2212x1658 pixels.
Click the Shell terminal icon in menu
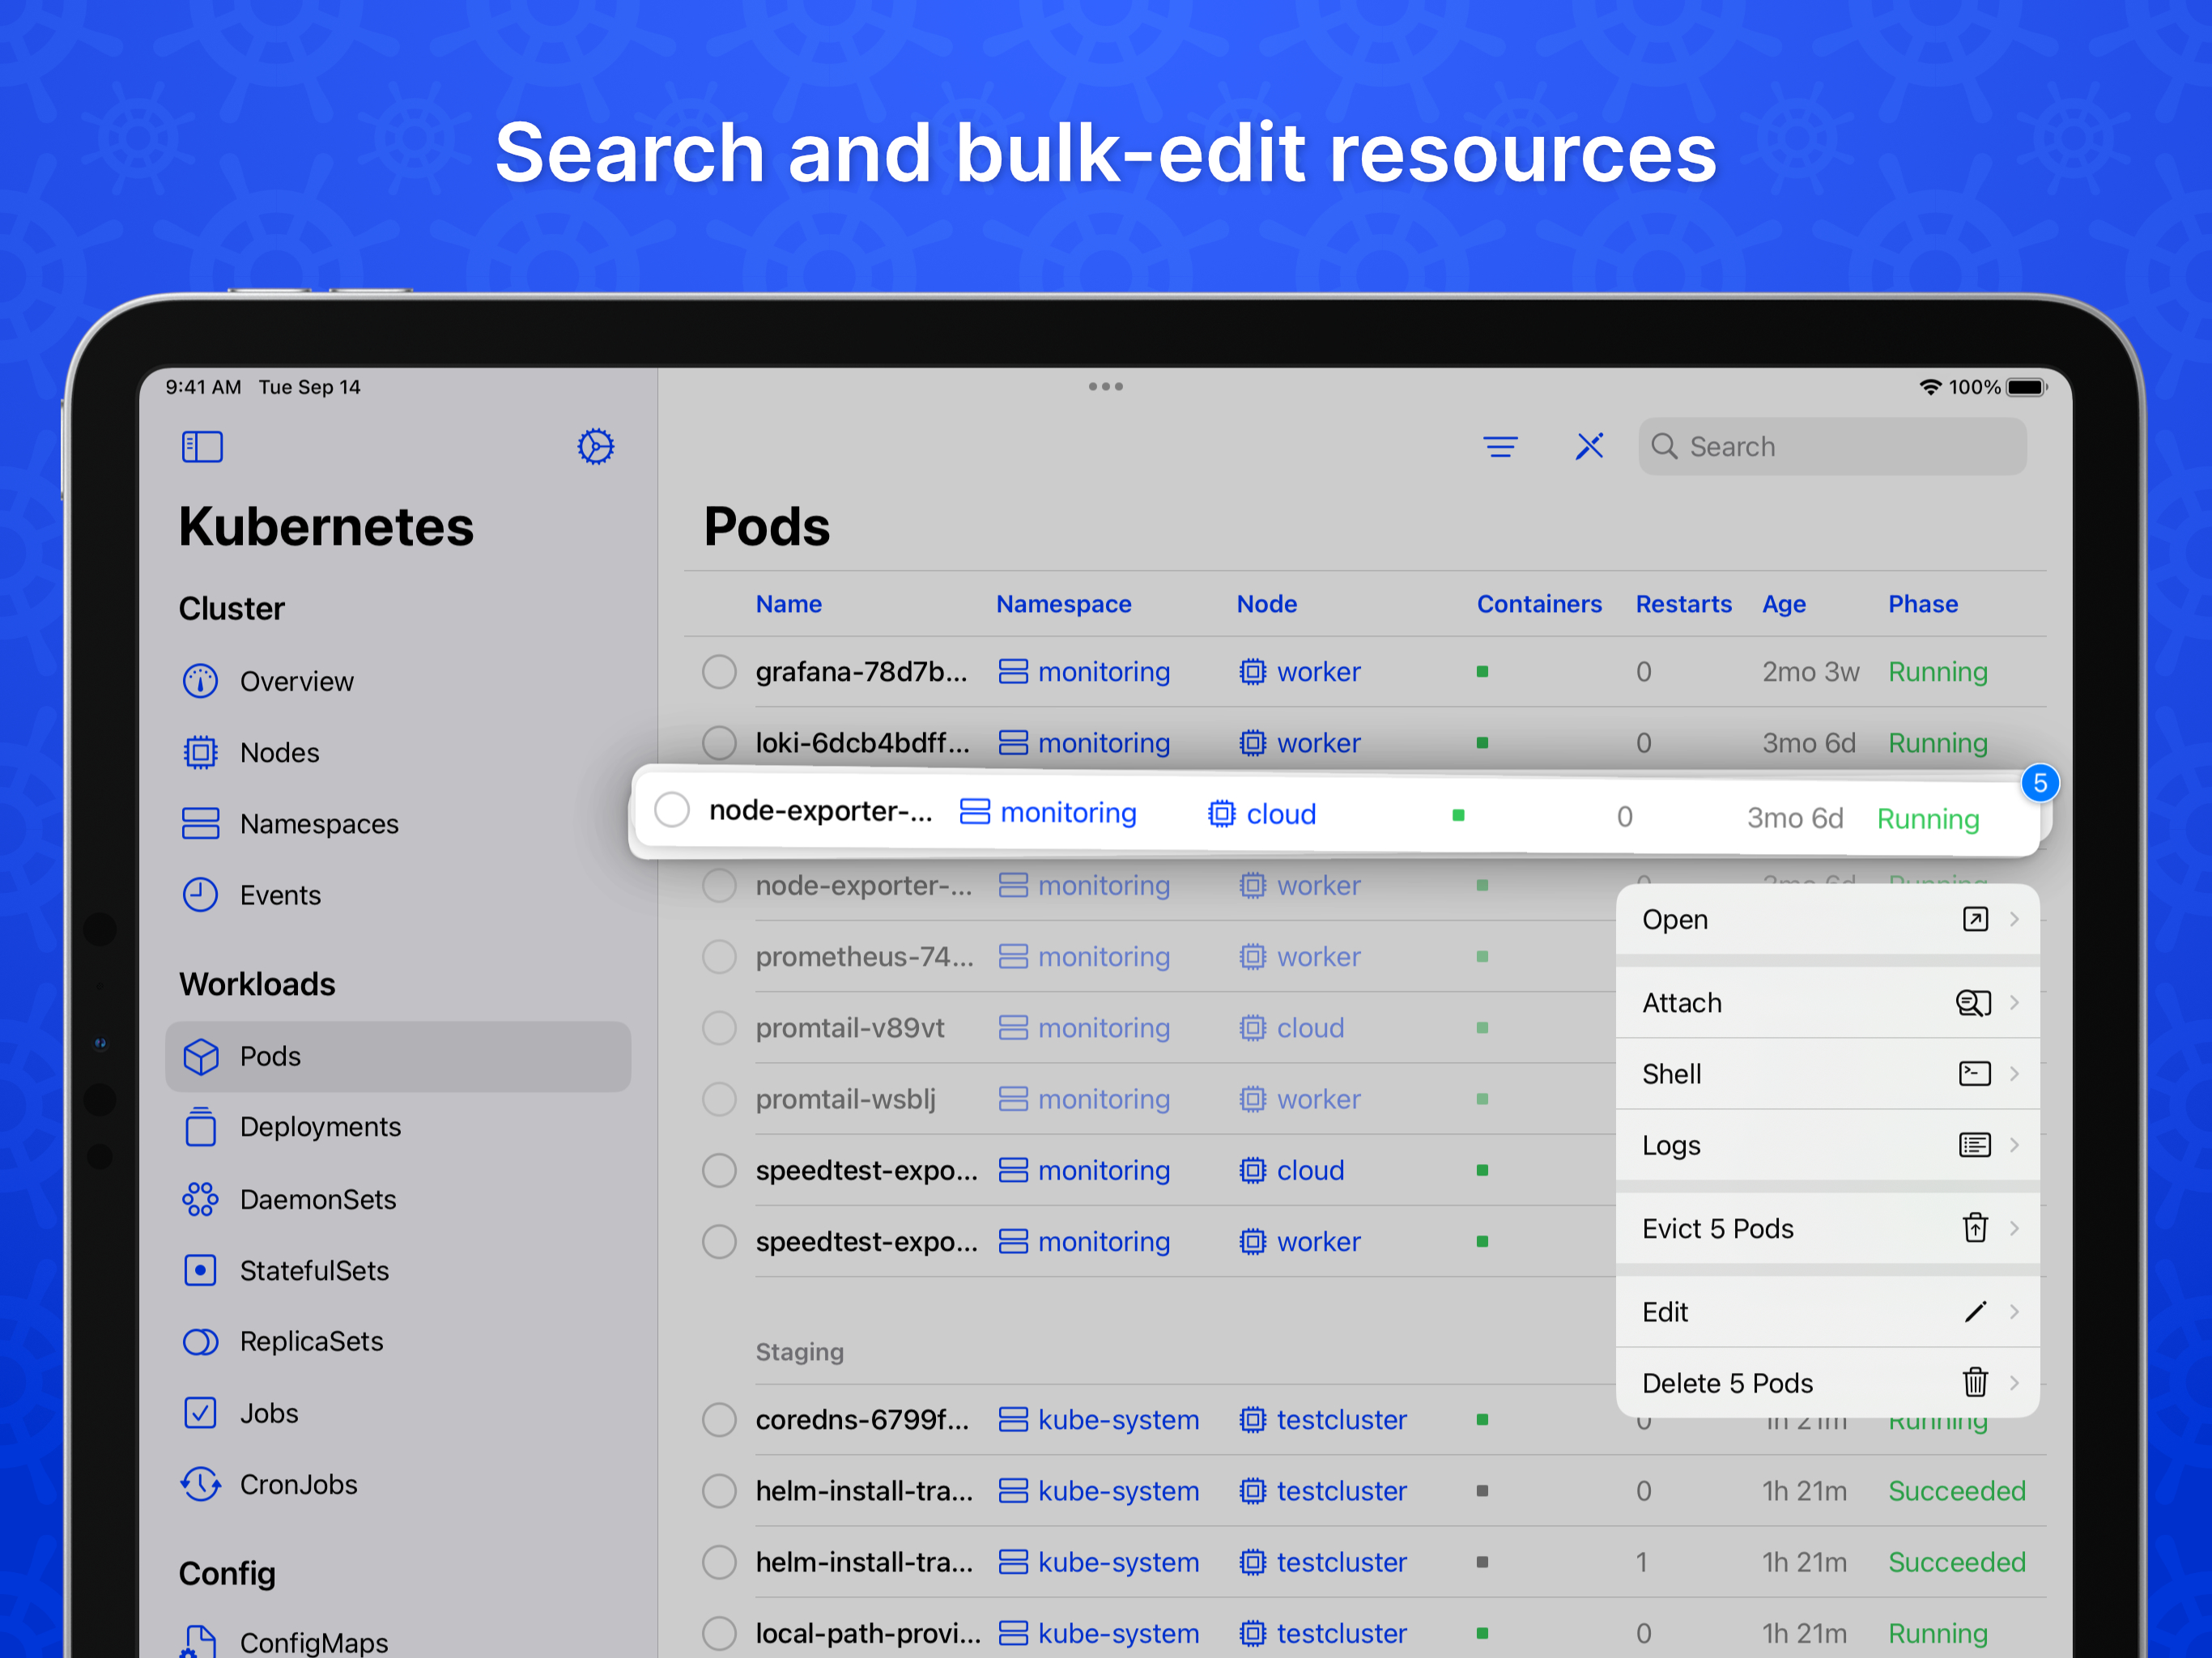[x=1974, y=1074]
